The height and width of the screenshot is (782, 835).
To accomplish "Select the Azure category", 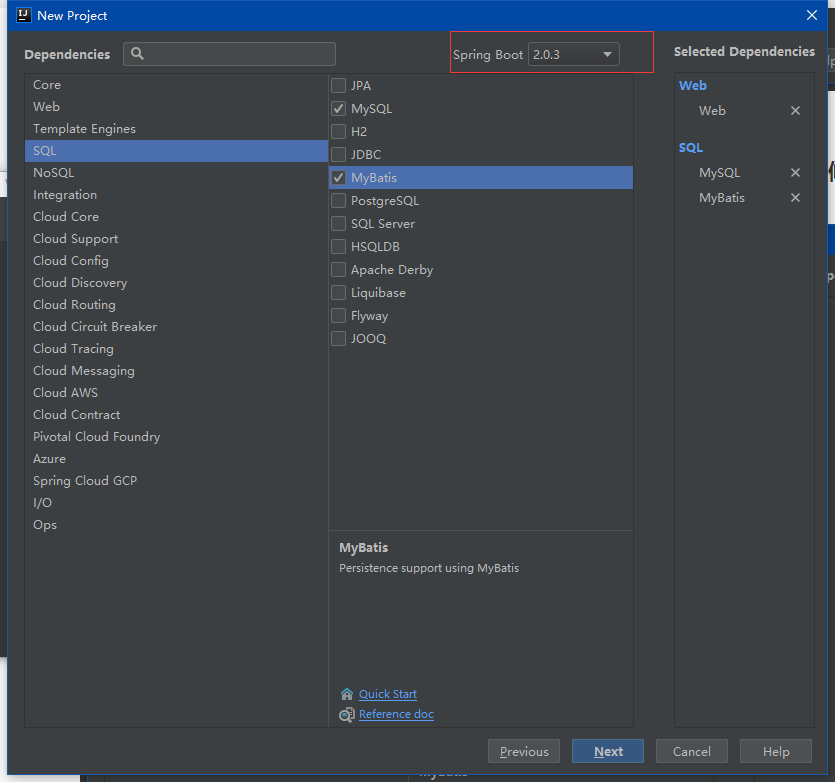I will [176, 459].
